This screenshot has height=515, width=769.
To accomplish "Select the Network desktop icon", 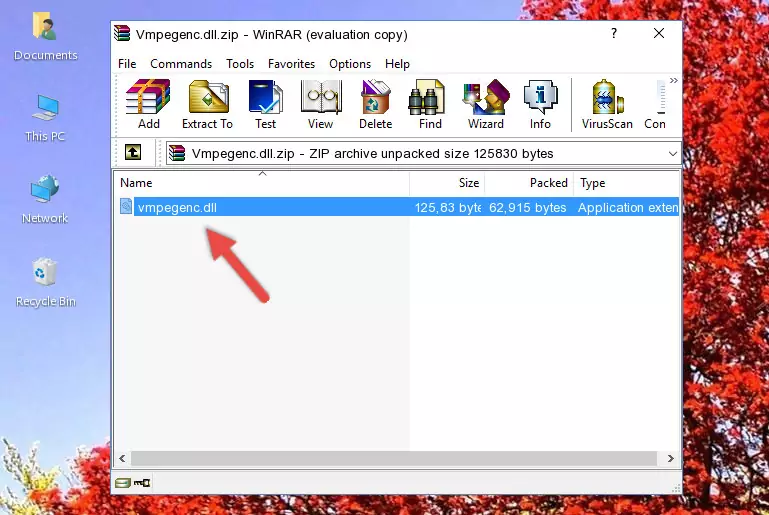I will tap(45, 199).
